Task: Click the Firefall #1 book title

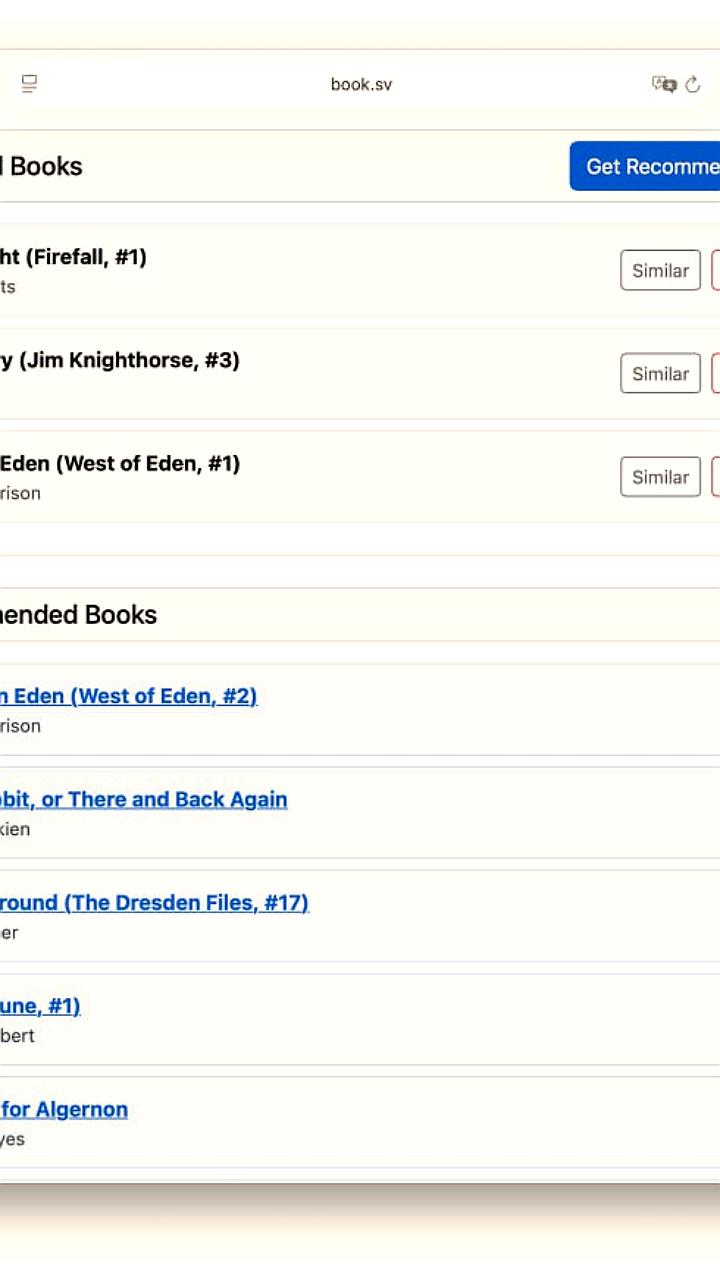Action: [x=73, y=257]
